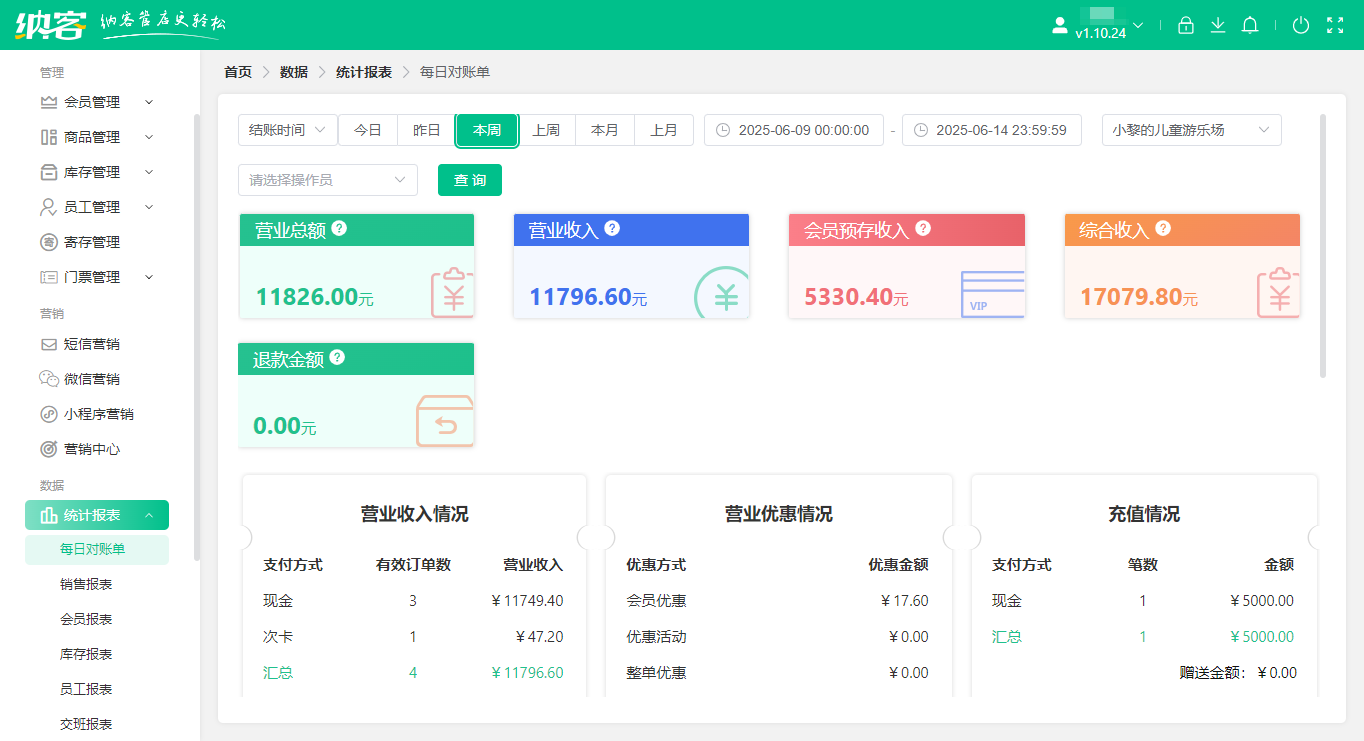Open the 结账时间 dropdown
Viewport: 1364px width, 741px height.
[287, 130]
